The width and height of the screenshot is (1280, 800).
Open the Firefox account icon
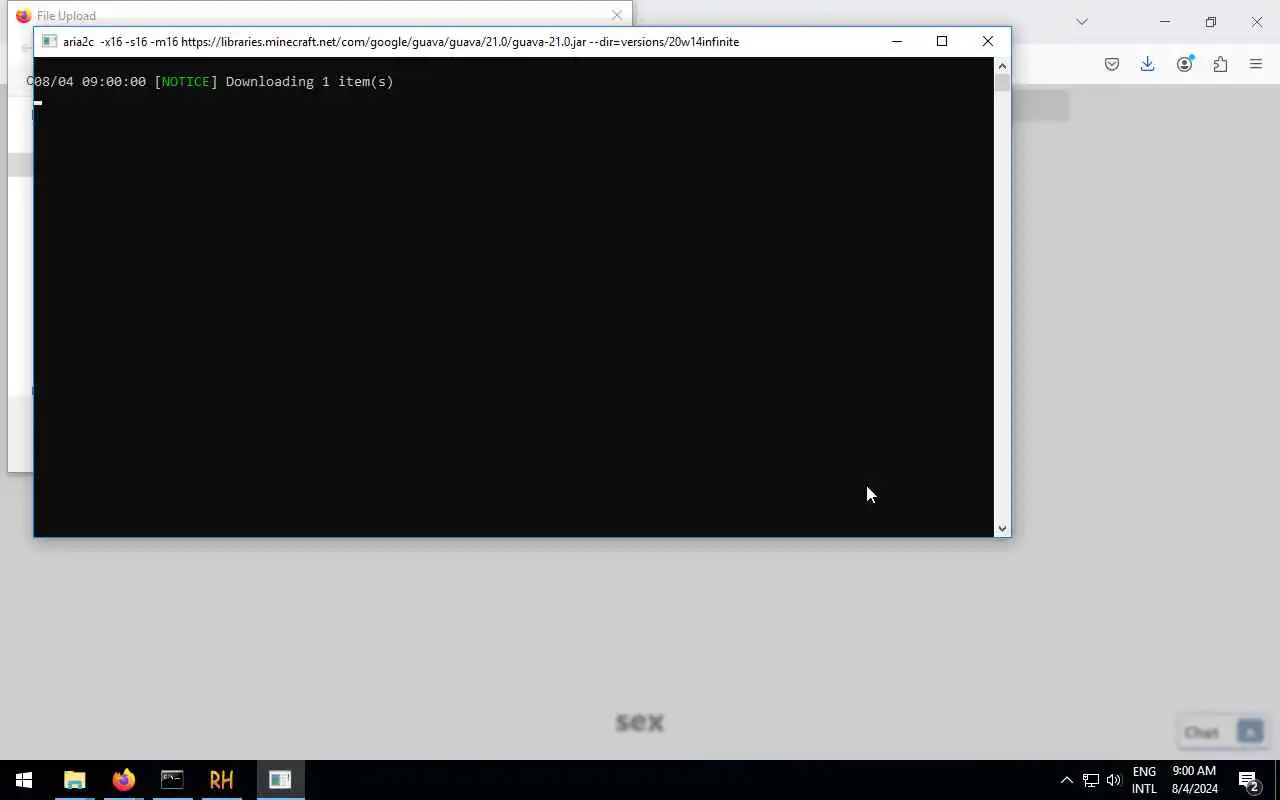1184,64
